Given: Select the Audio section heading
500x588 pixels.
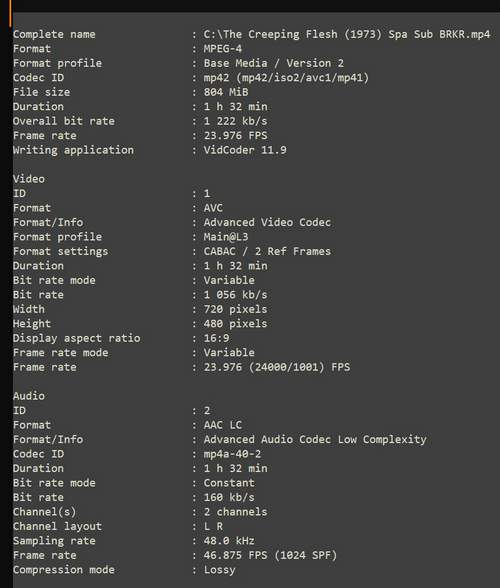Looking at the screenshot, I should tap(29, 396).
